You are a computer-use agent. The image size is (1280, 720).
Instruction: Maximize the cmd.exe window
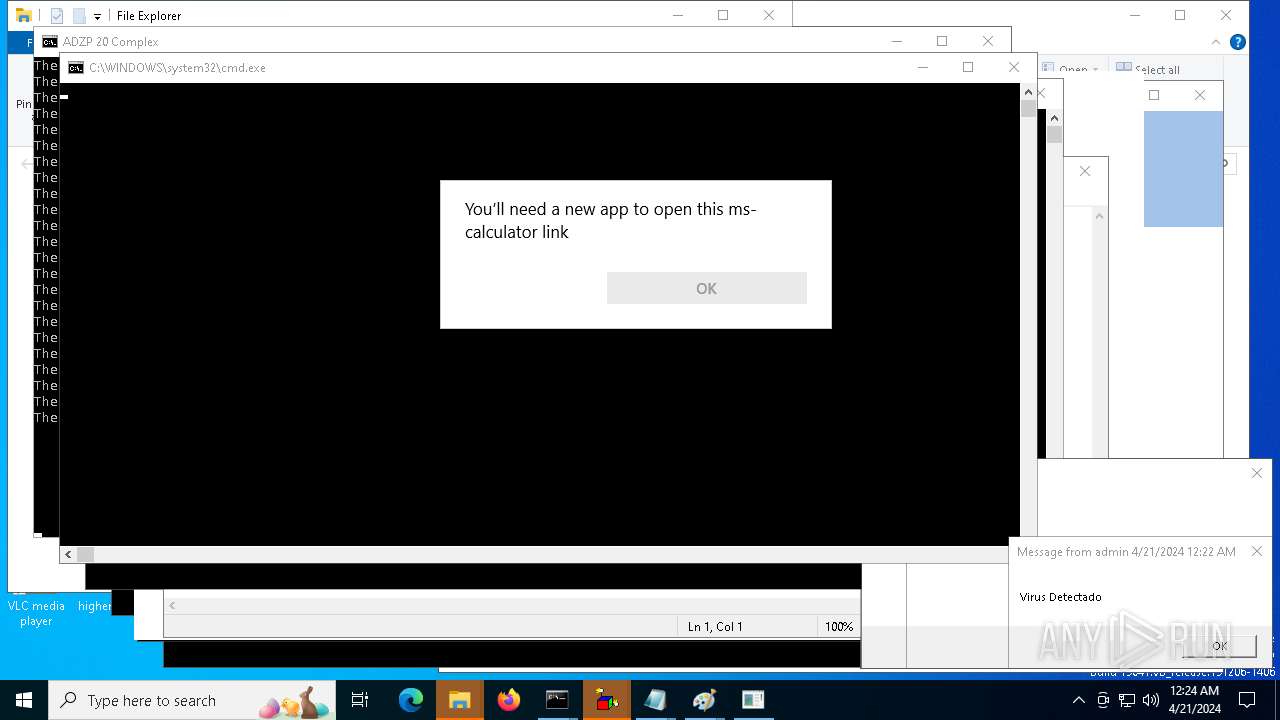pos(968,67)
